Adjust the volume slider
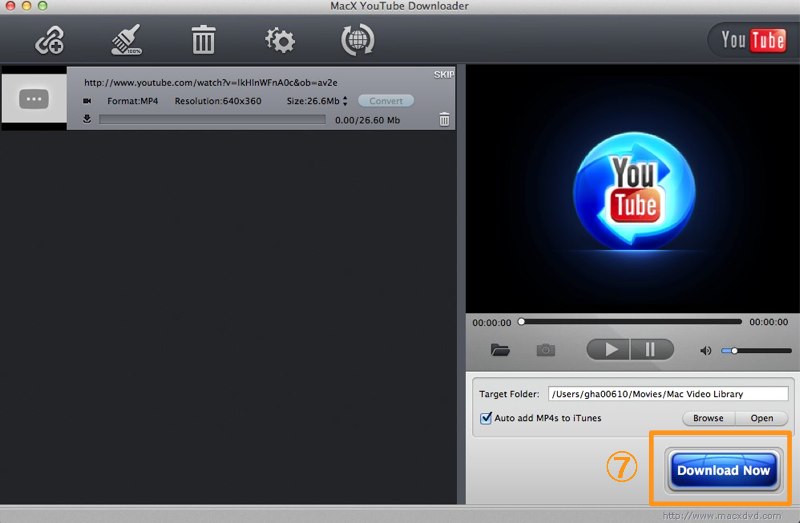 pos(756,351)
